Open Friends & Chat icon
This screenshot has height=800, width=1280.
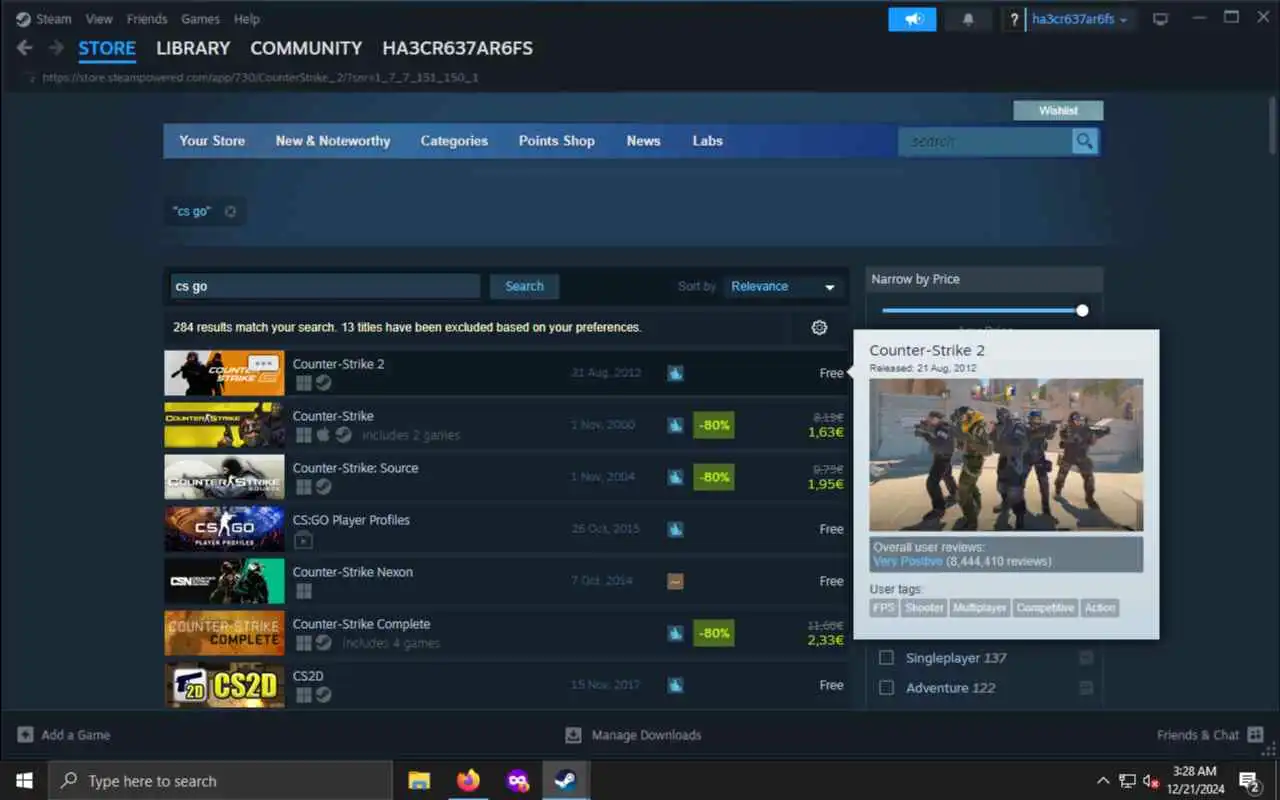pyautogui.click(x=1254, y=735)
